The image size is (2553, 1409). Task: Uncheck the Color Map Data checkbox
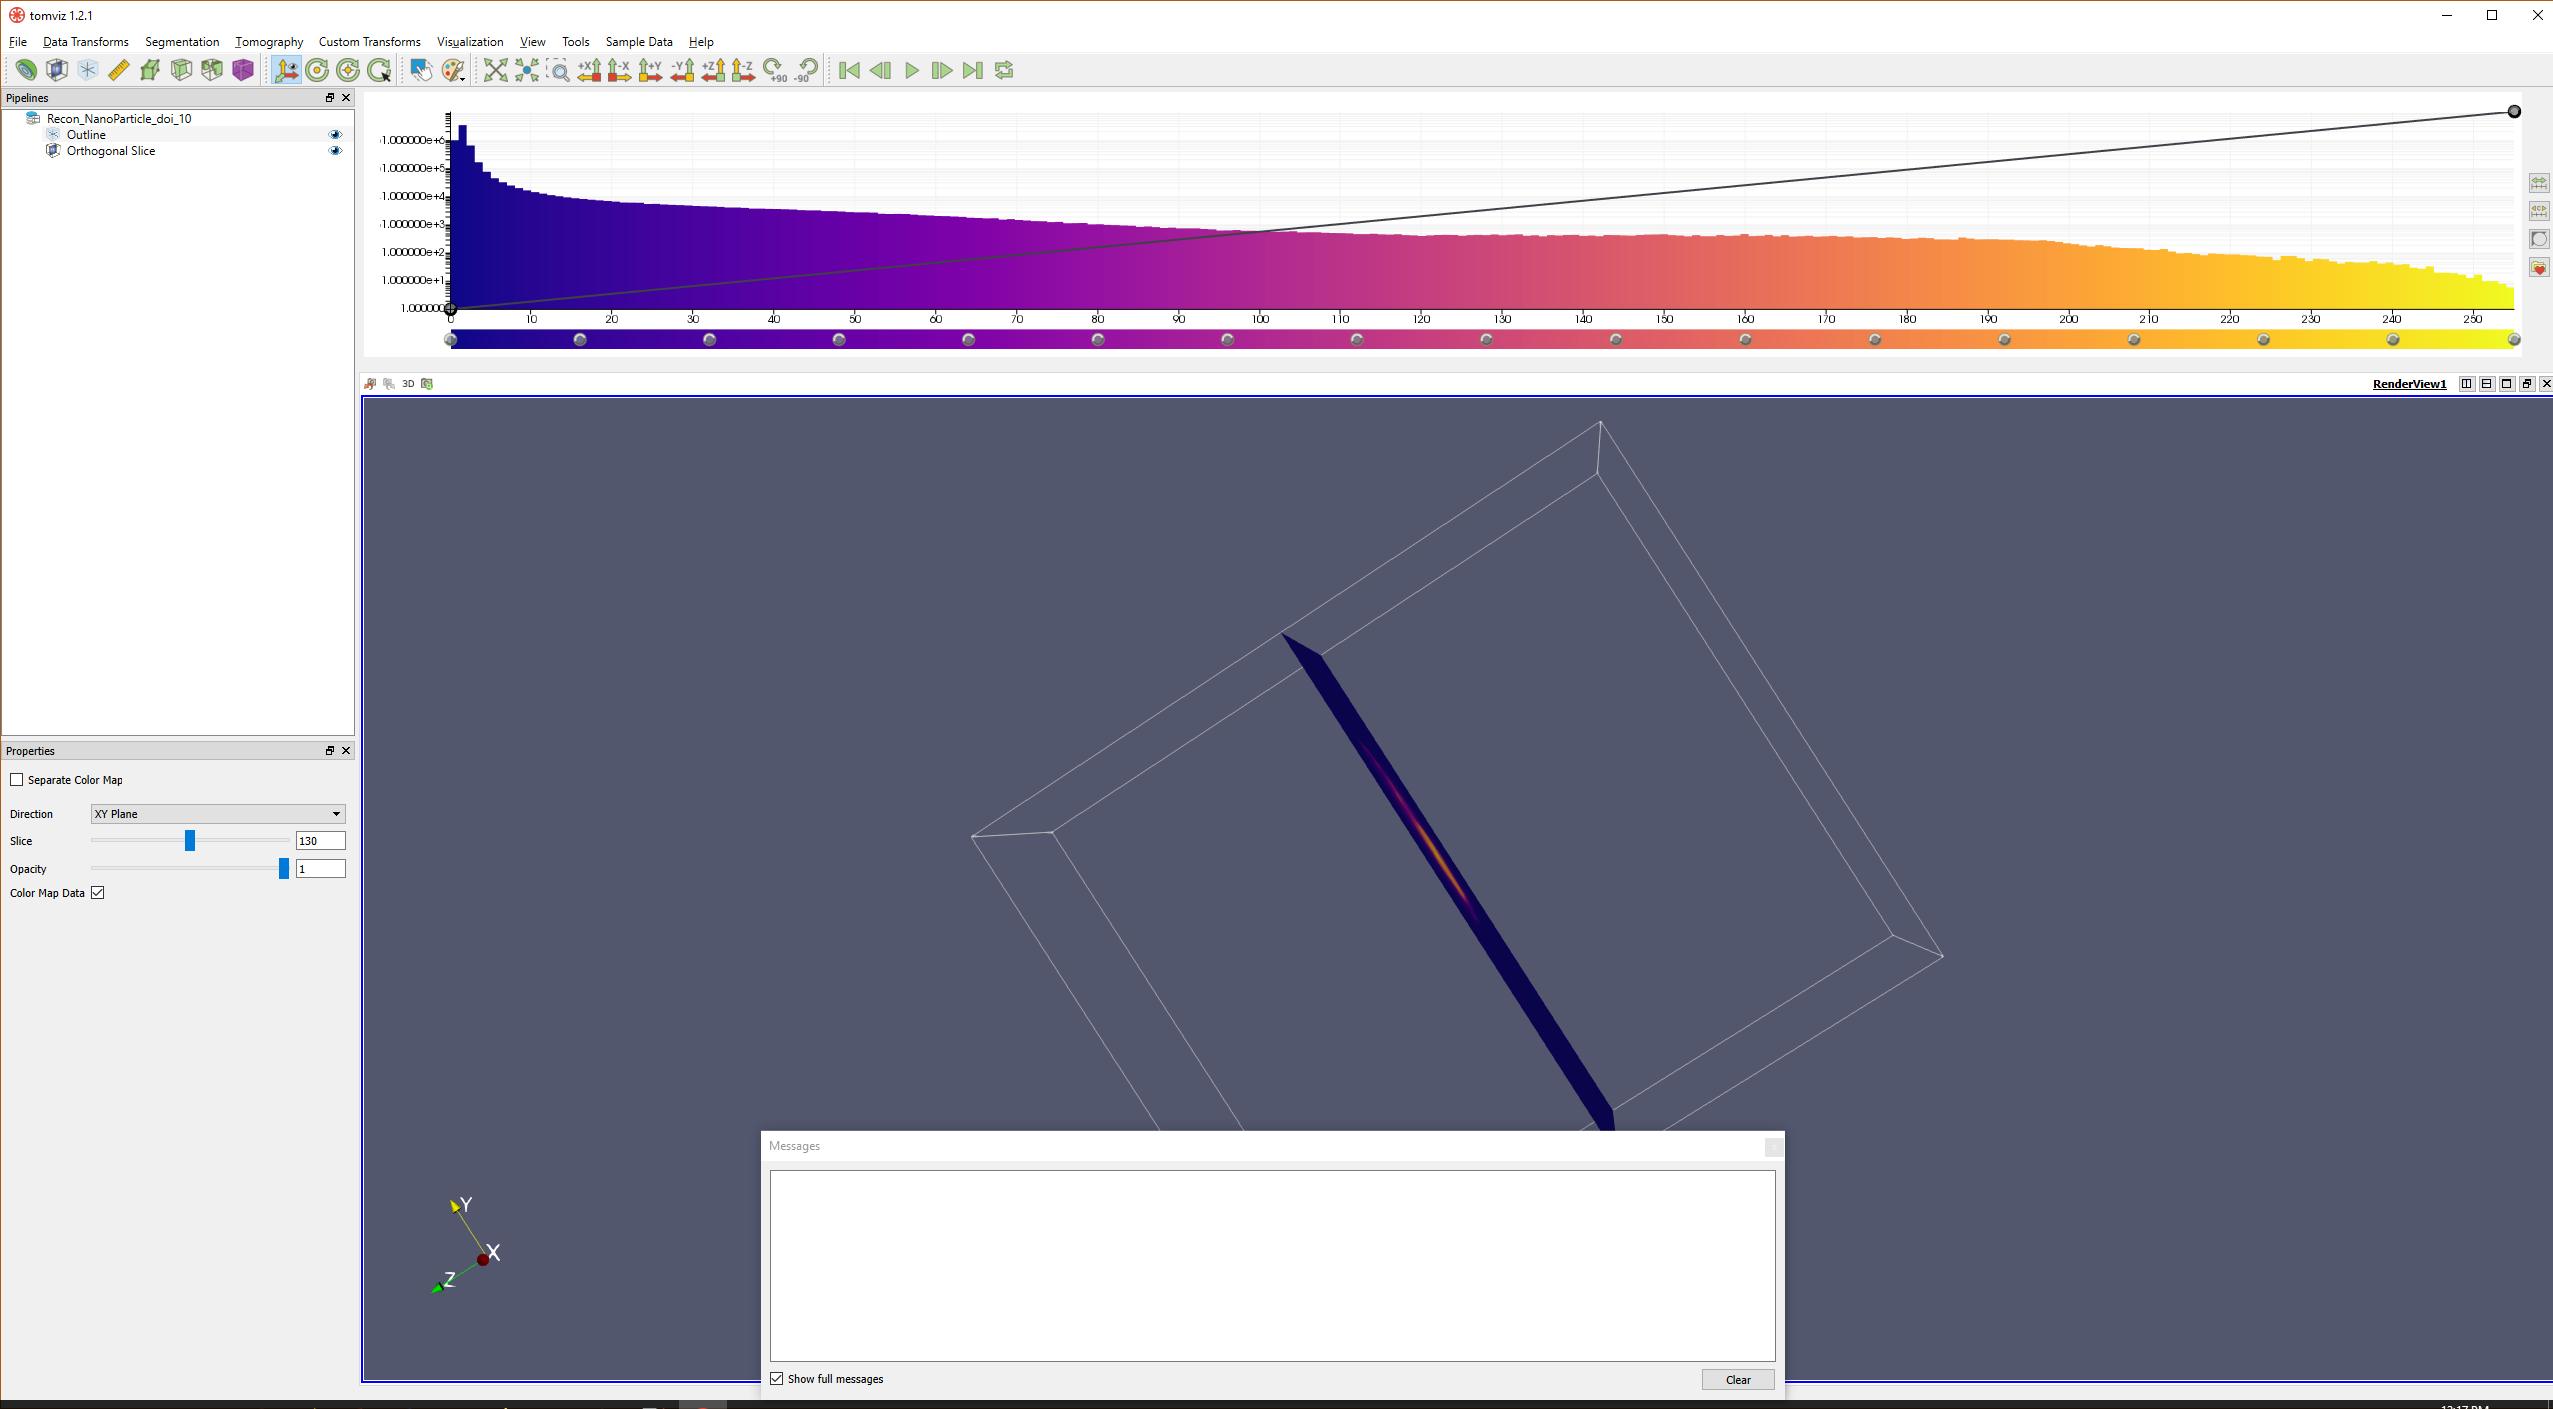pos(97,892)
